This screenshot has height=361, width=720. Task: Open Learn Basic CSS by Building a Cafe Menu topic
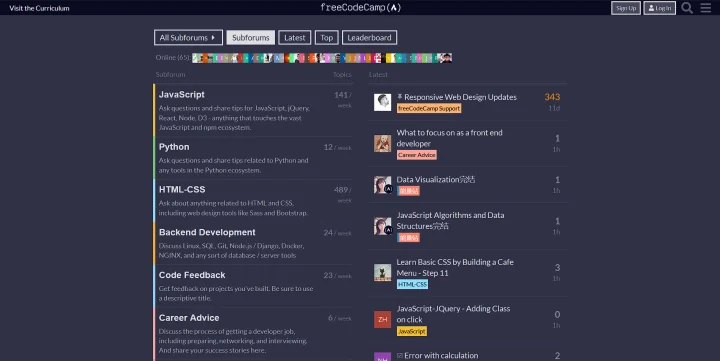click(455, 267)
